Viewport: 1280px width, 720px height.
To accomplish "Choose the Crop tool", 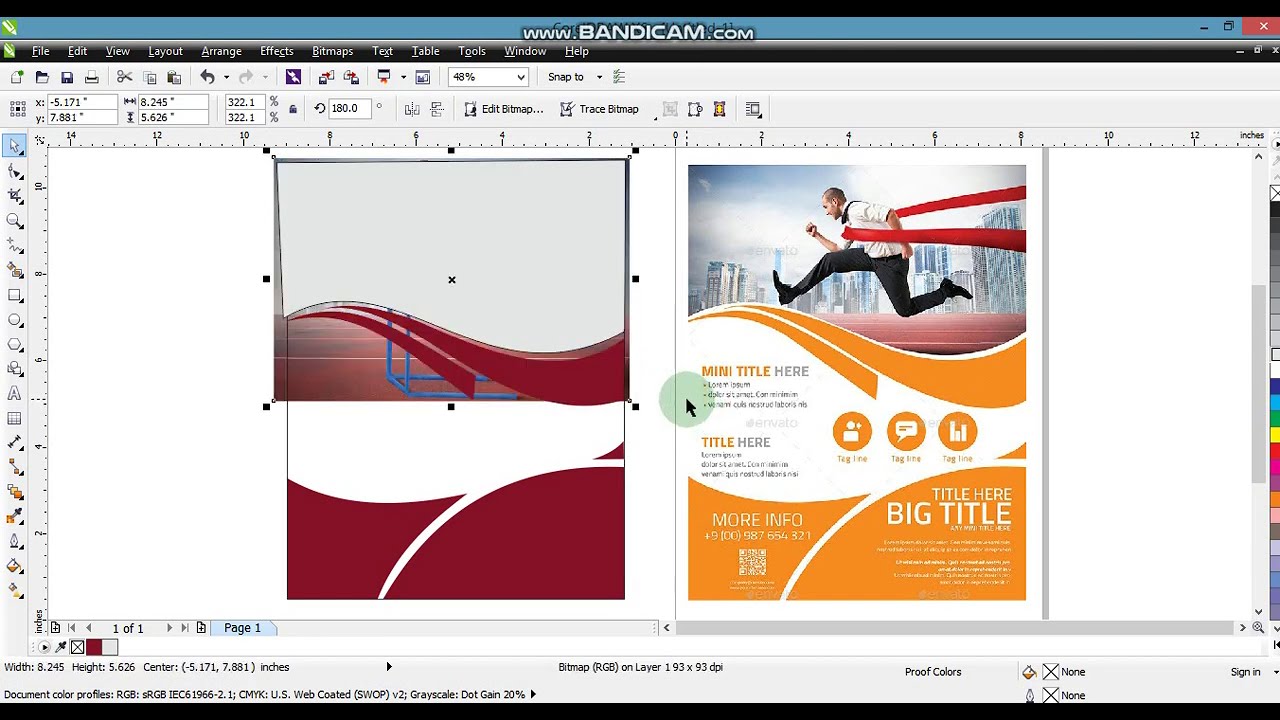I will click(15, 196).
